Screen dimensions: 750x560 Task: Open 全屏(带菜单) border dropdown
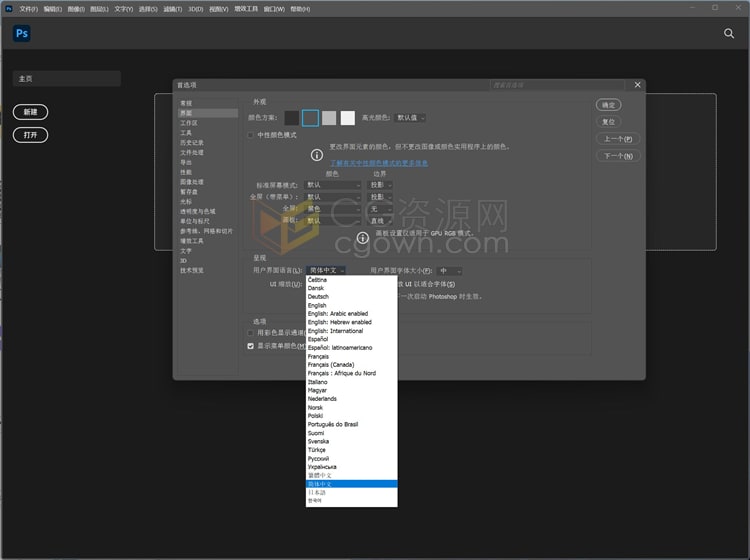pyautogui.click(x=380, y=197)
